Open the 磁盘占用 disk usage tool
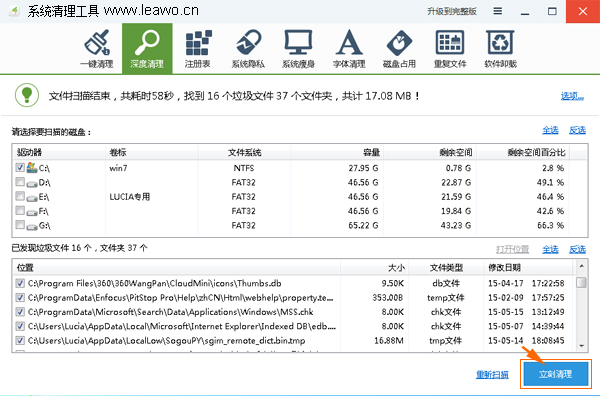 click(399, 49)
